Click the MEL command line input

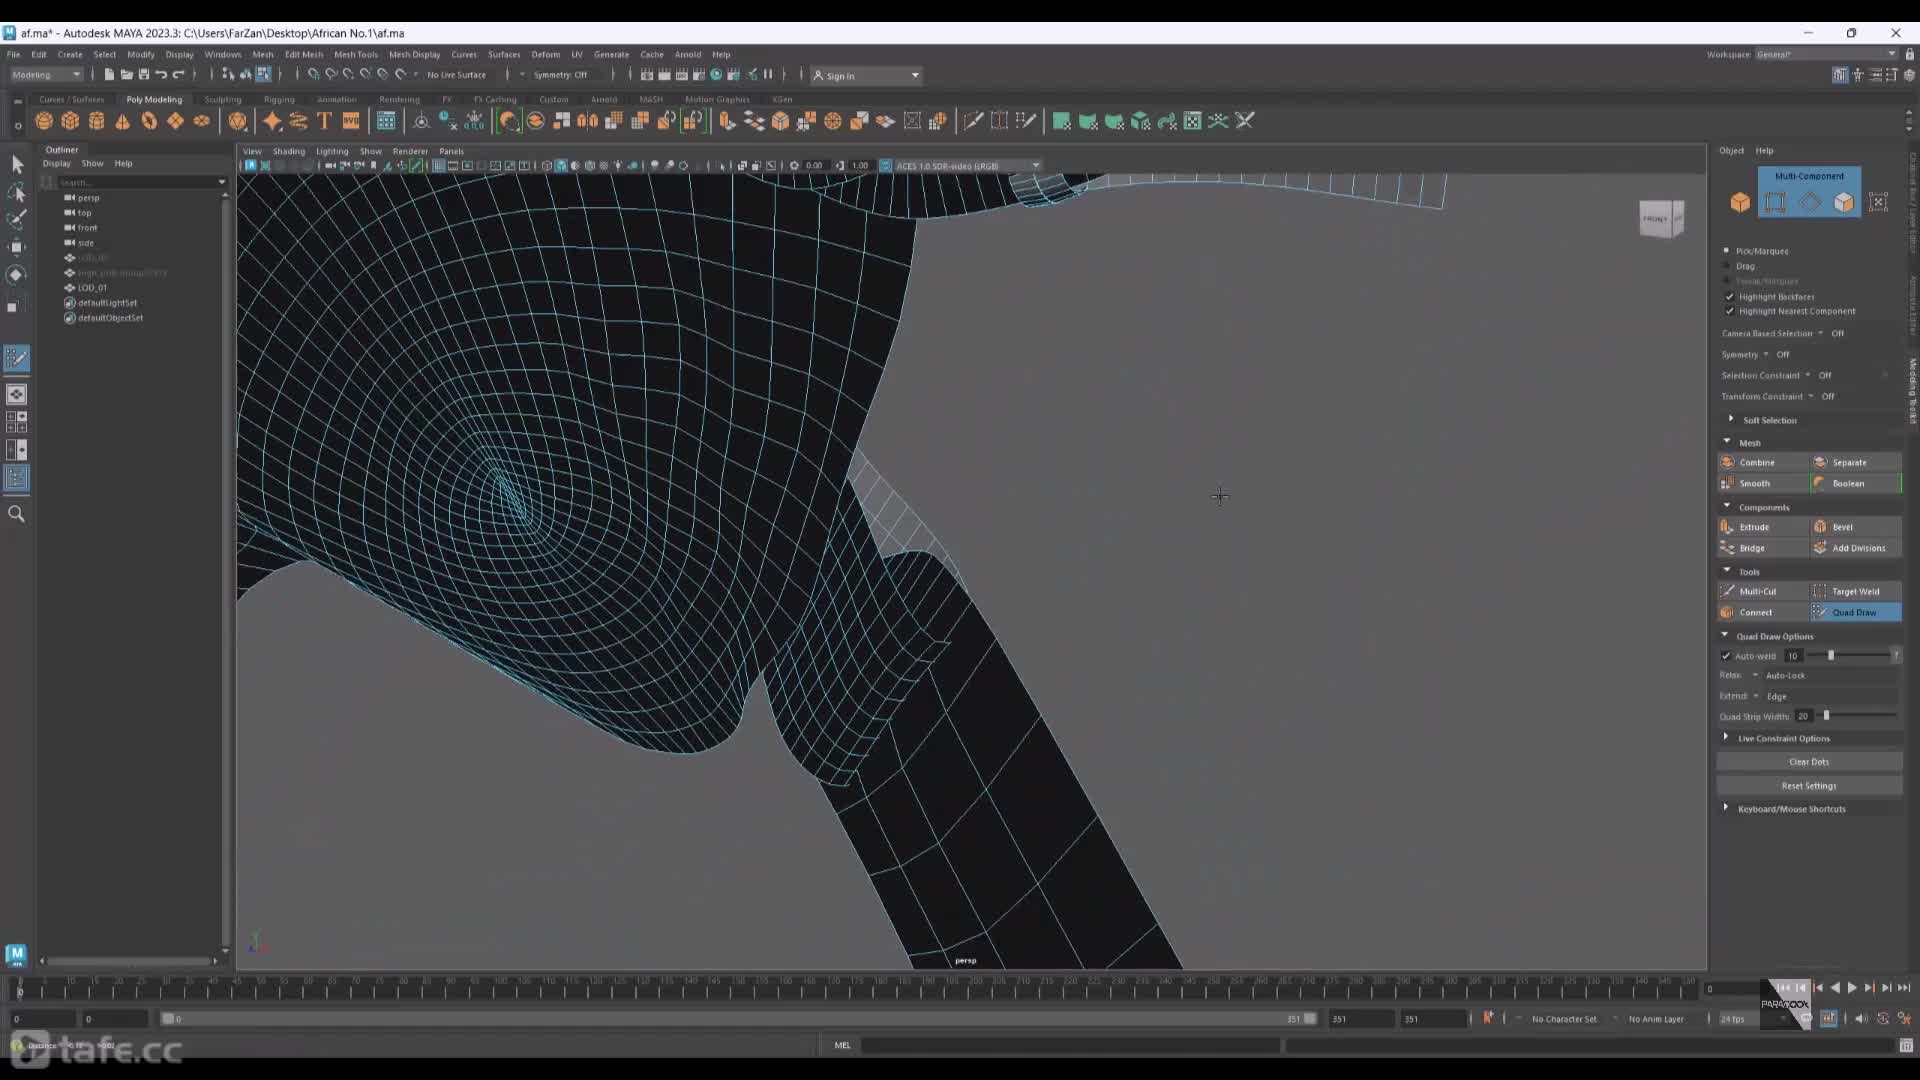(1070, 1046)
